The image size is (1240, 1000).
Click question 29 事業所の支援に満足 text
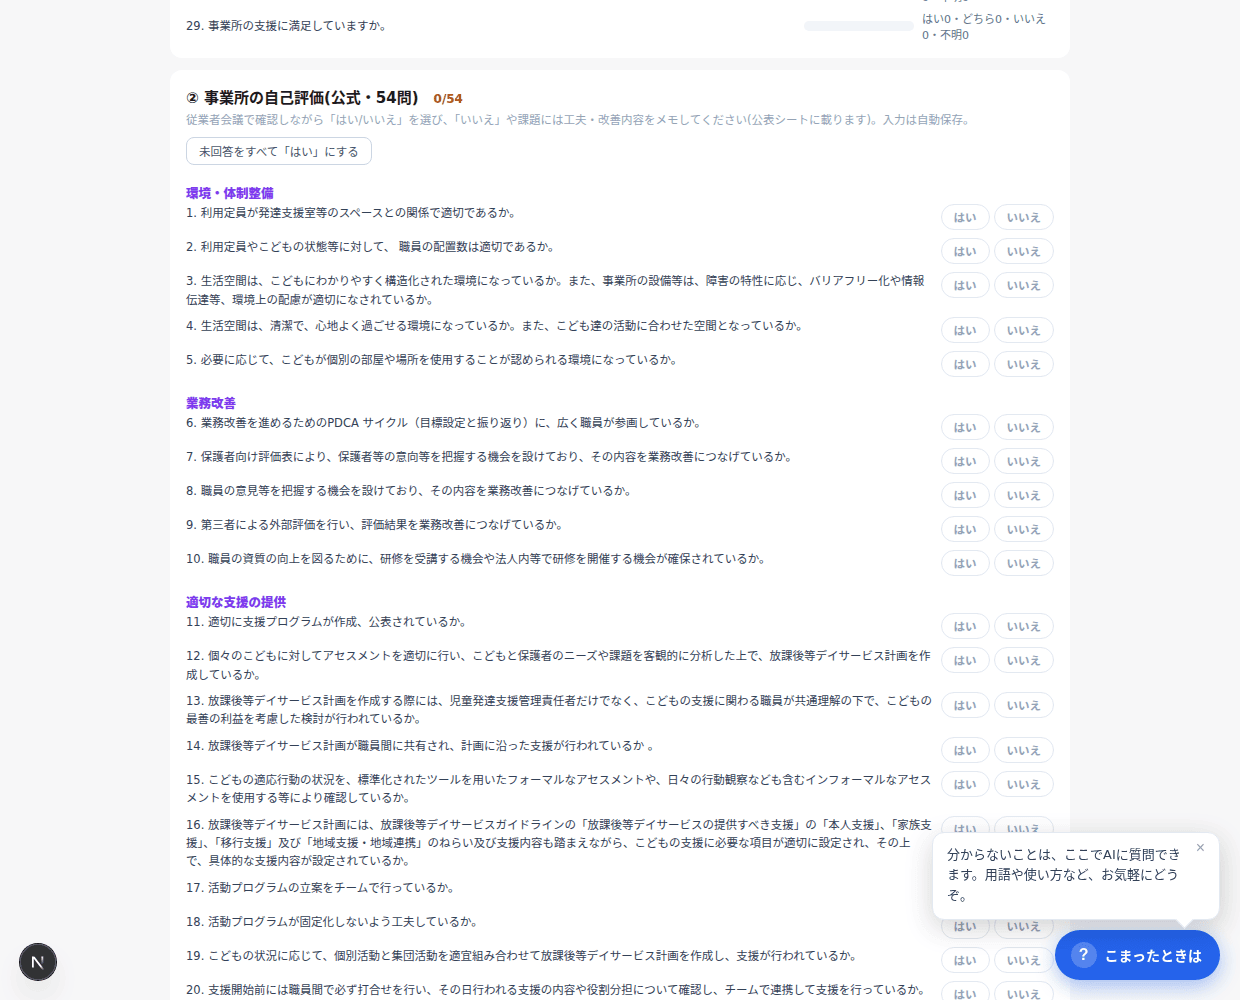[287, 26]
